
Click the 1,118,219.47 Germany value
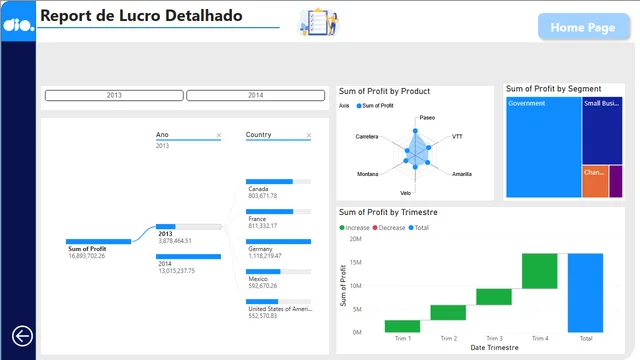click(x=265, y=256)
